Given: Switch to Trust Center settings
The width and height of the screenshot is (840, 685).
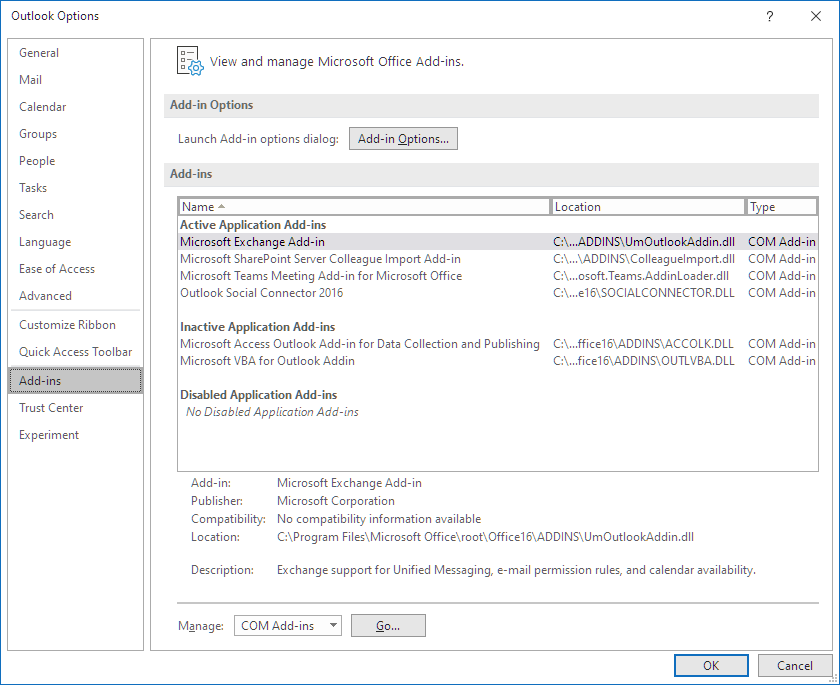Looking at the screenshot, I should click(51, 407).
